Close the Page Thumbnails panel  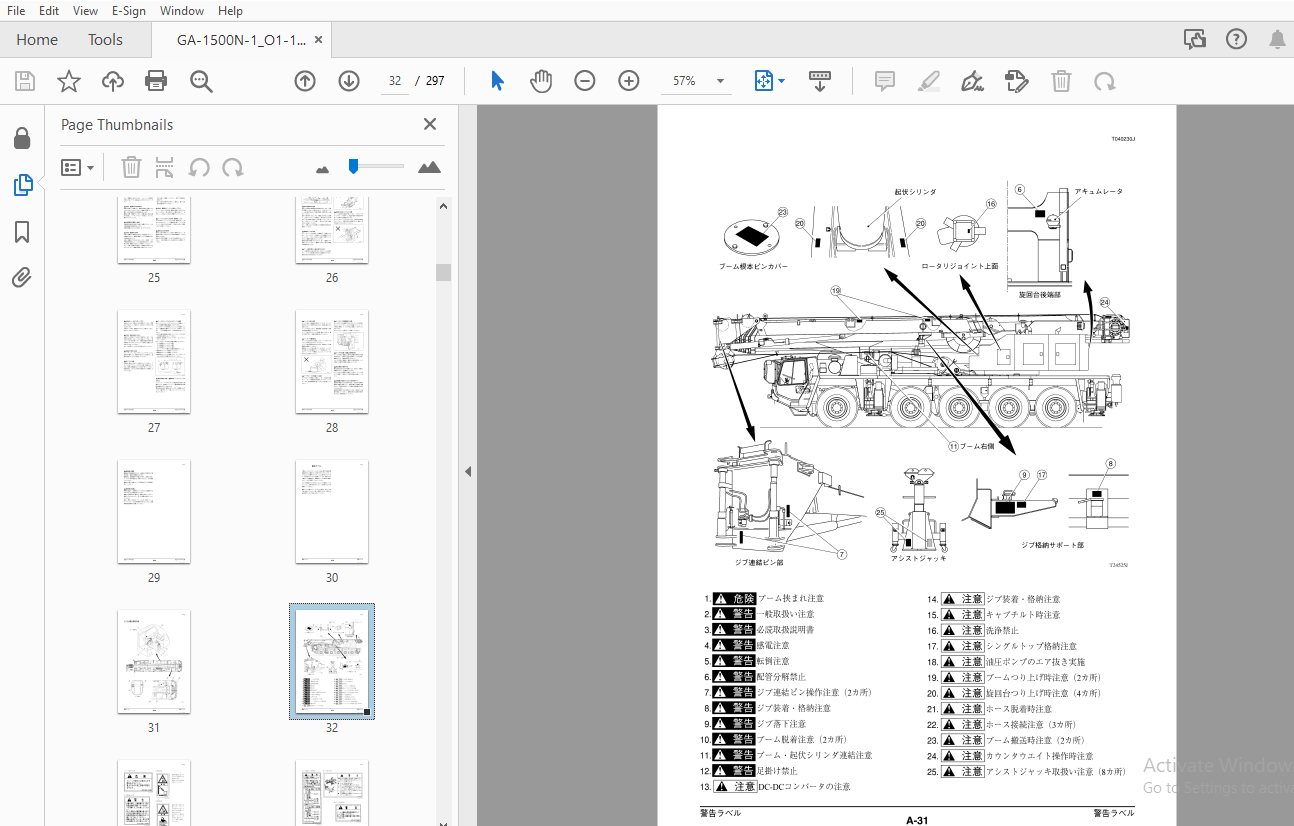tap(430, 124)
